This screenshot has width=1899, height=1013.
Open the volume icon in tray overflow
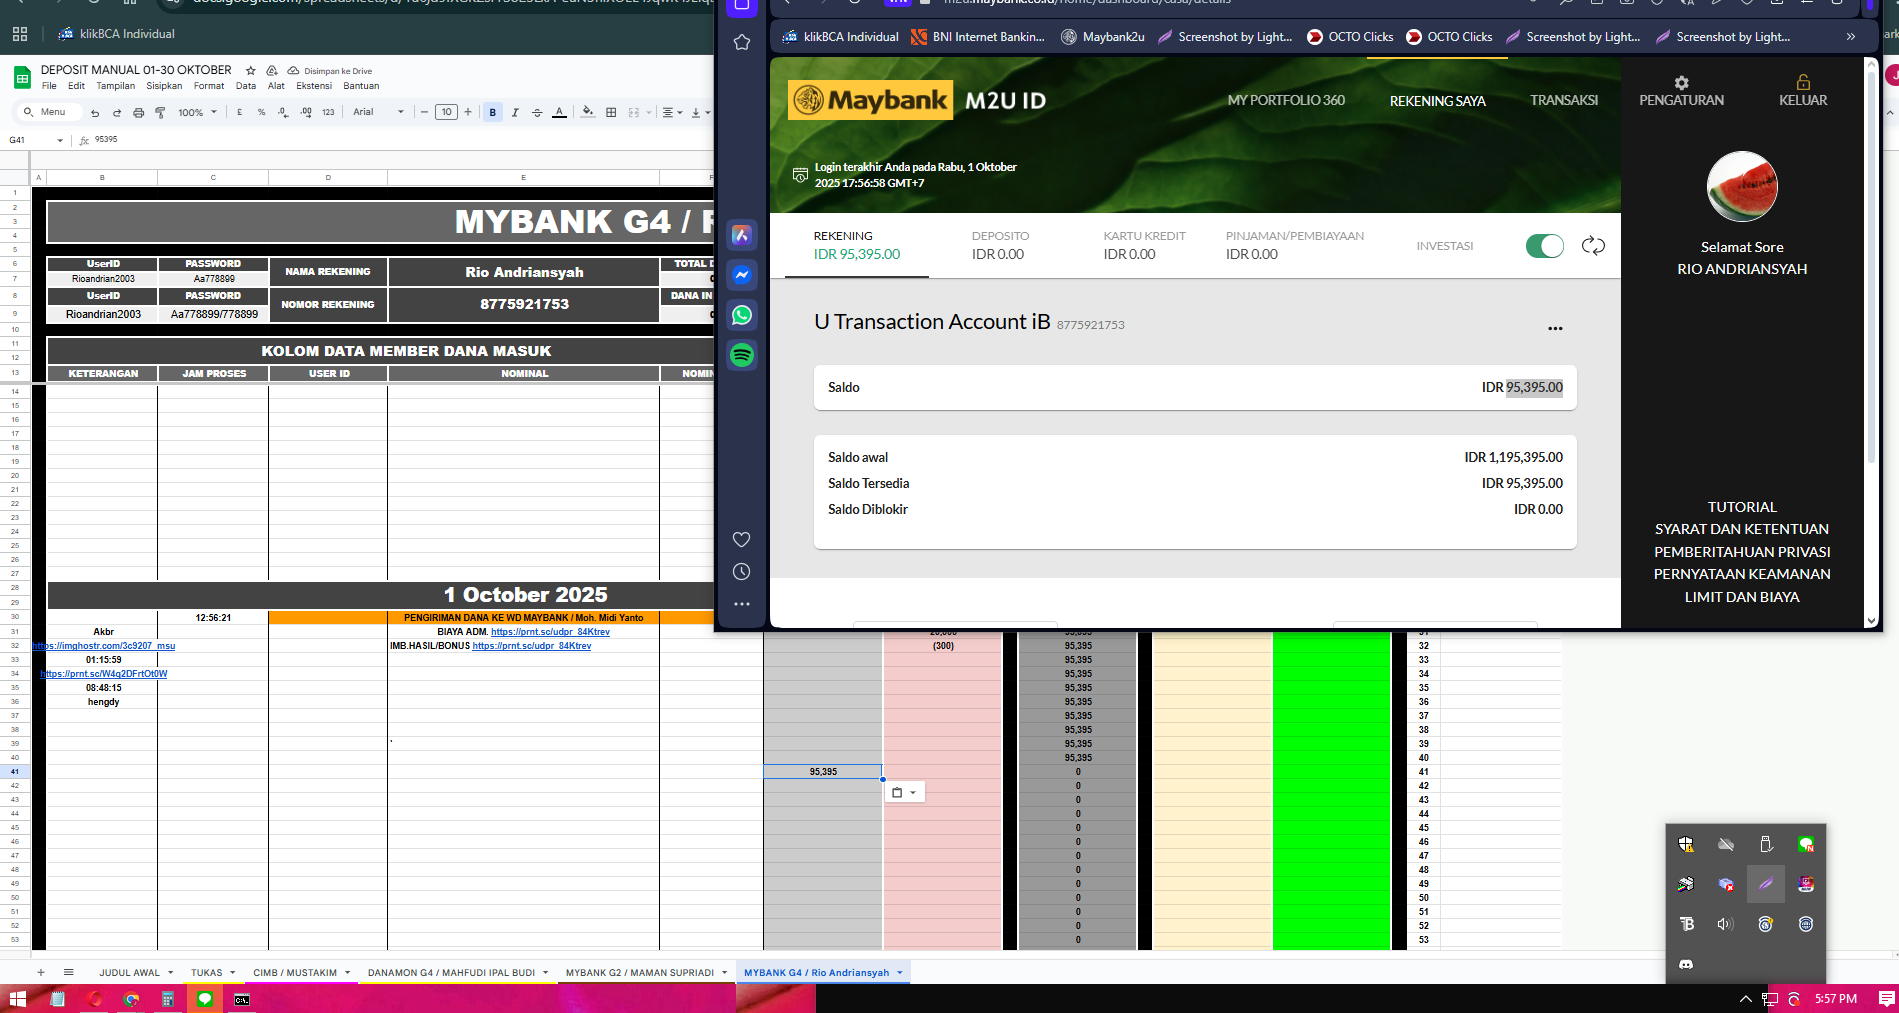tap(1725, 924)
